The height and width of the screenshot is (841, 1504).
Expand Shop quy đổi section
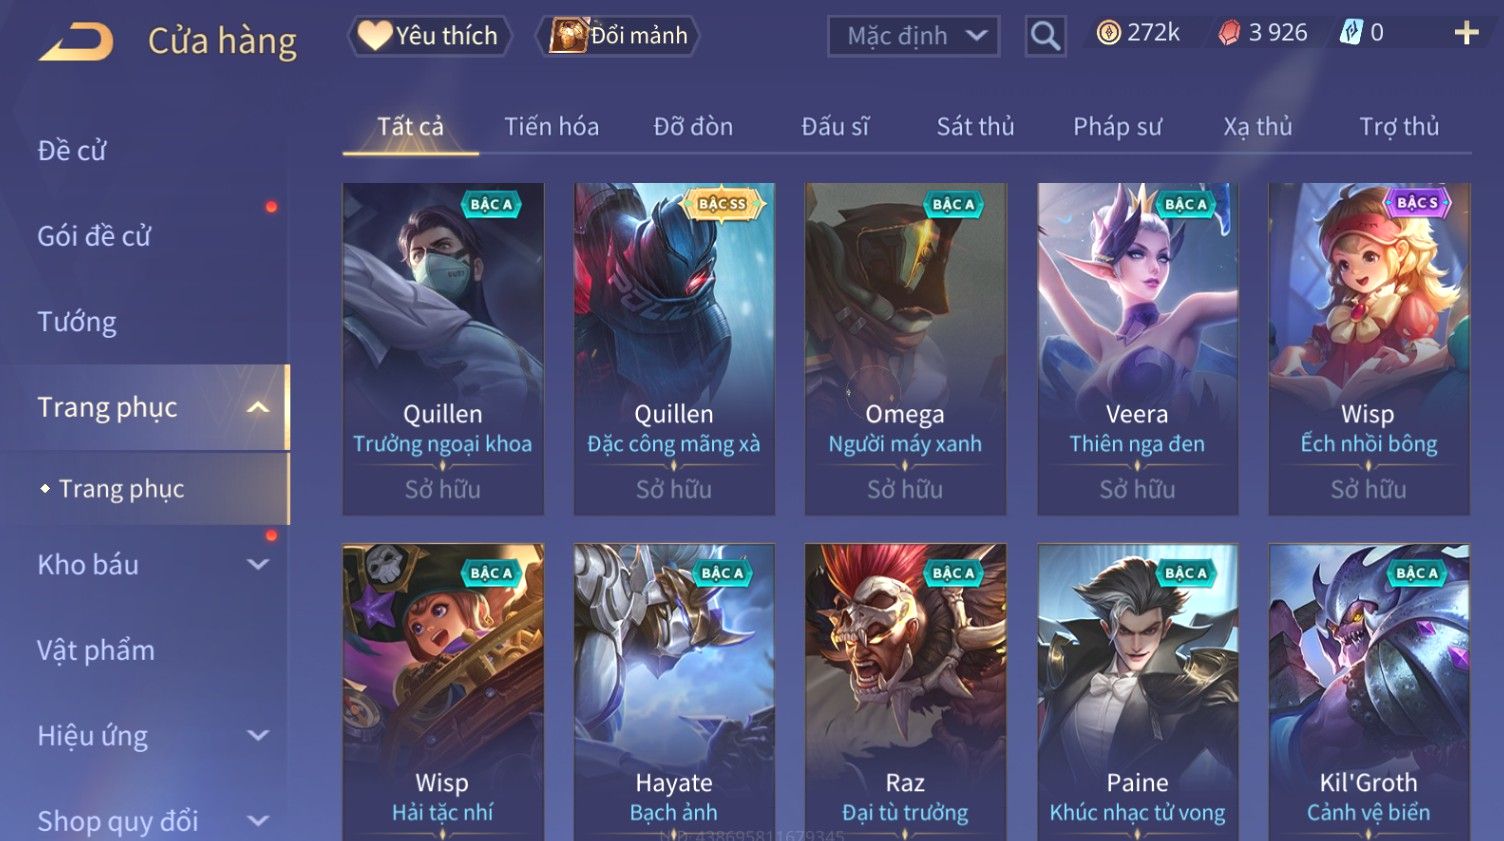pyautogui.click(x=258, y=821)
